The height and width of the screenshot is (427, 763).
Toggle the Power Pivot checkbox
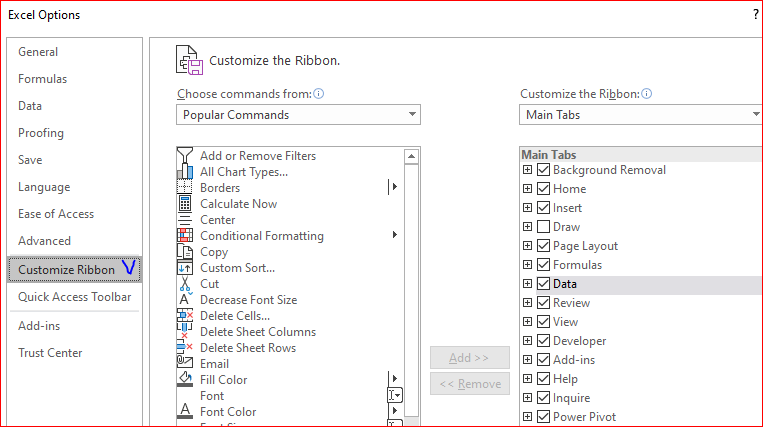[543, 417]
